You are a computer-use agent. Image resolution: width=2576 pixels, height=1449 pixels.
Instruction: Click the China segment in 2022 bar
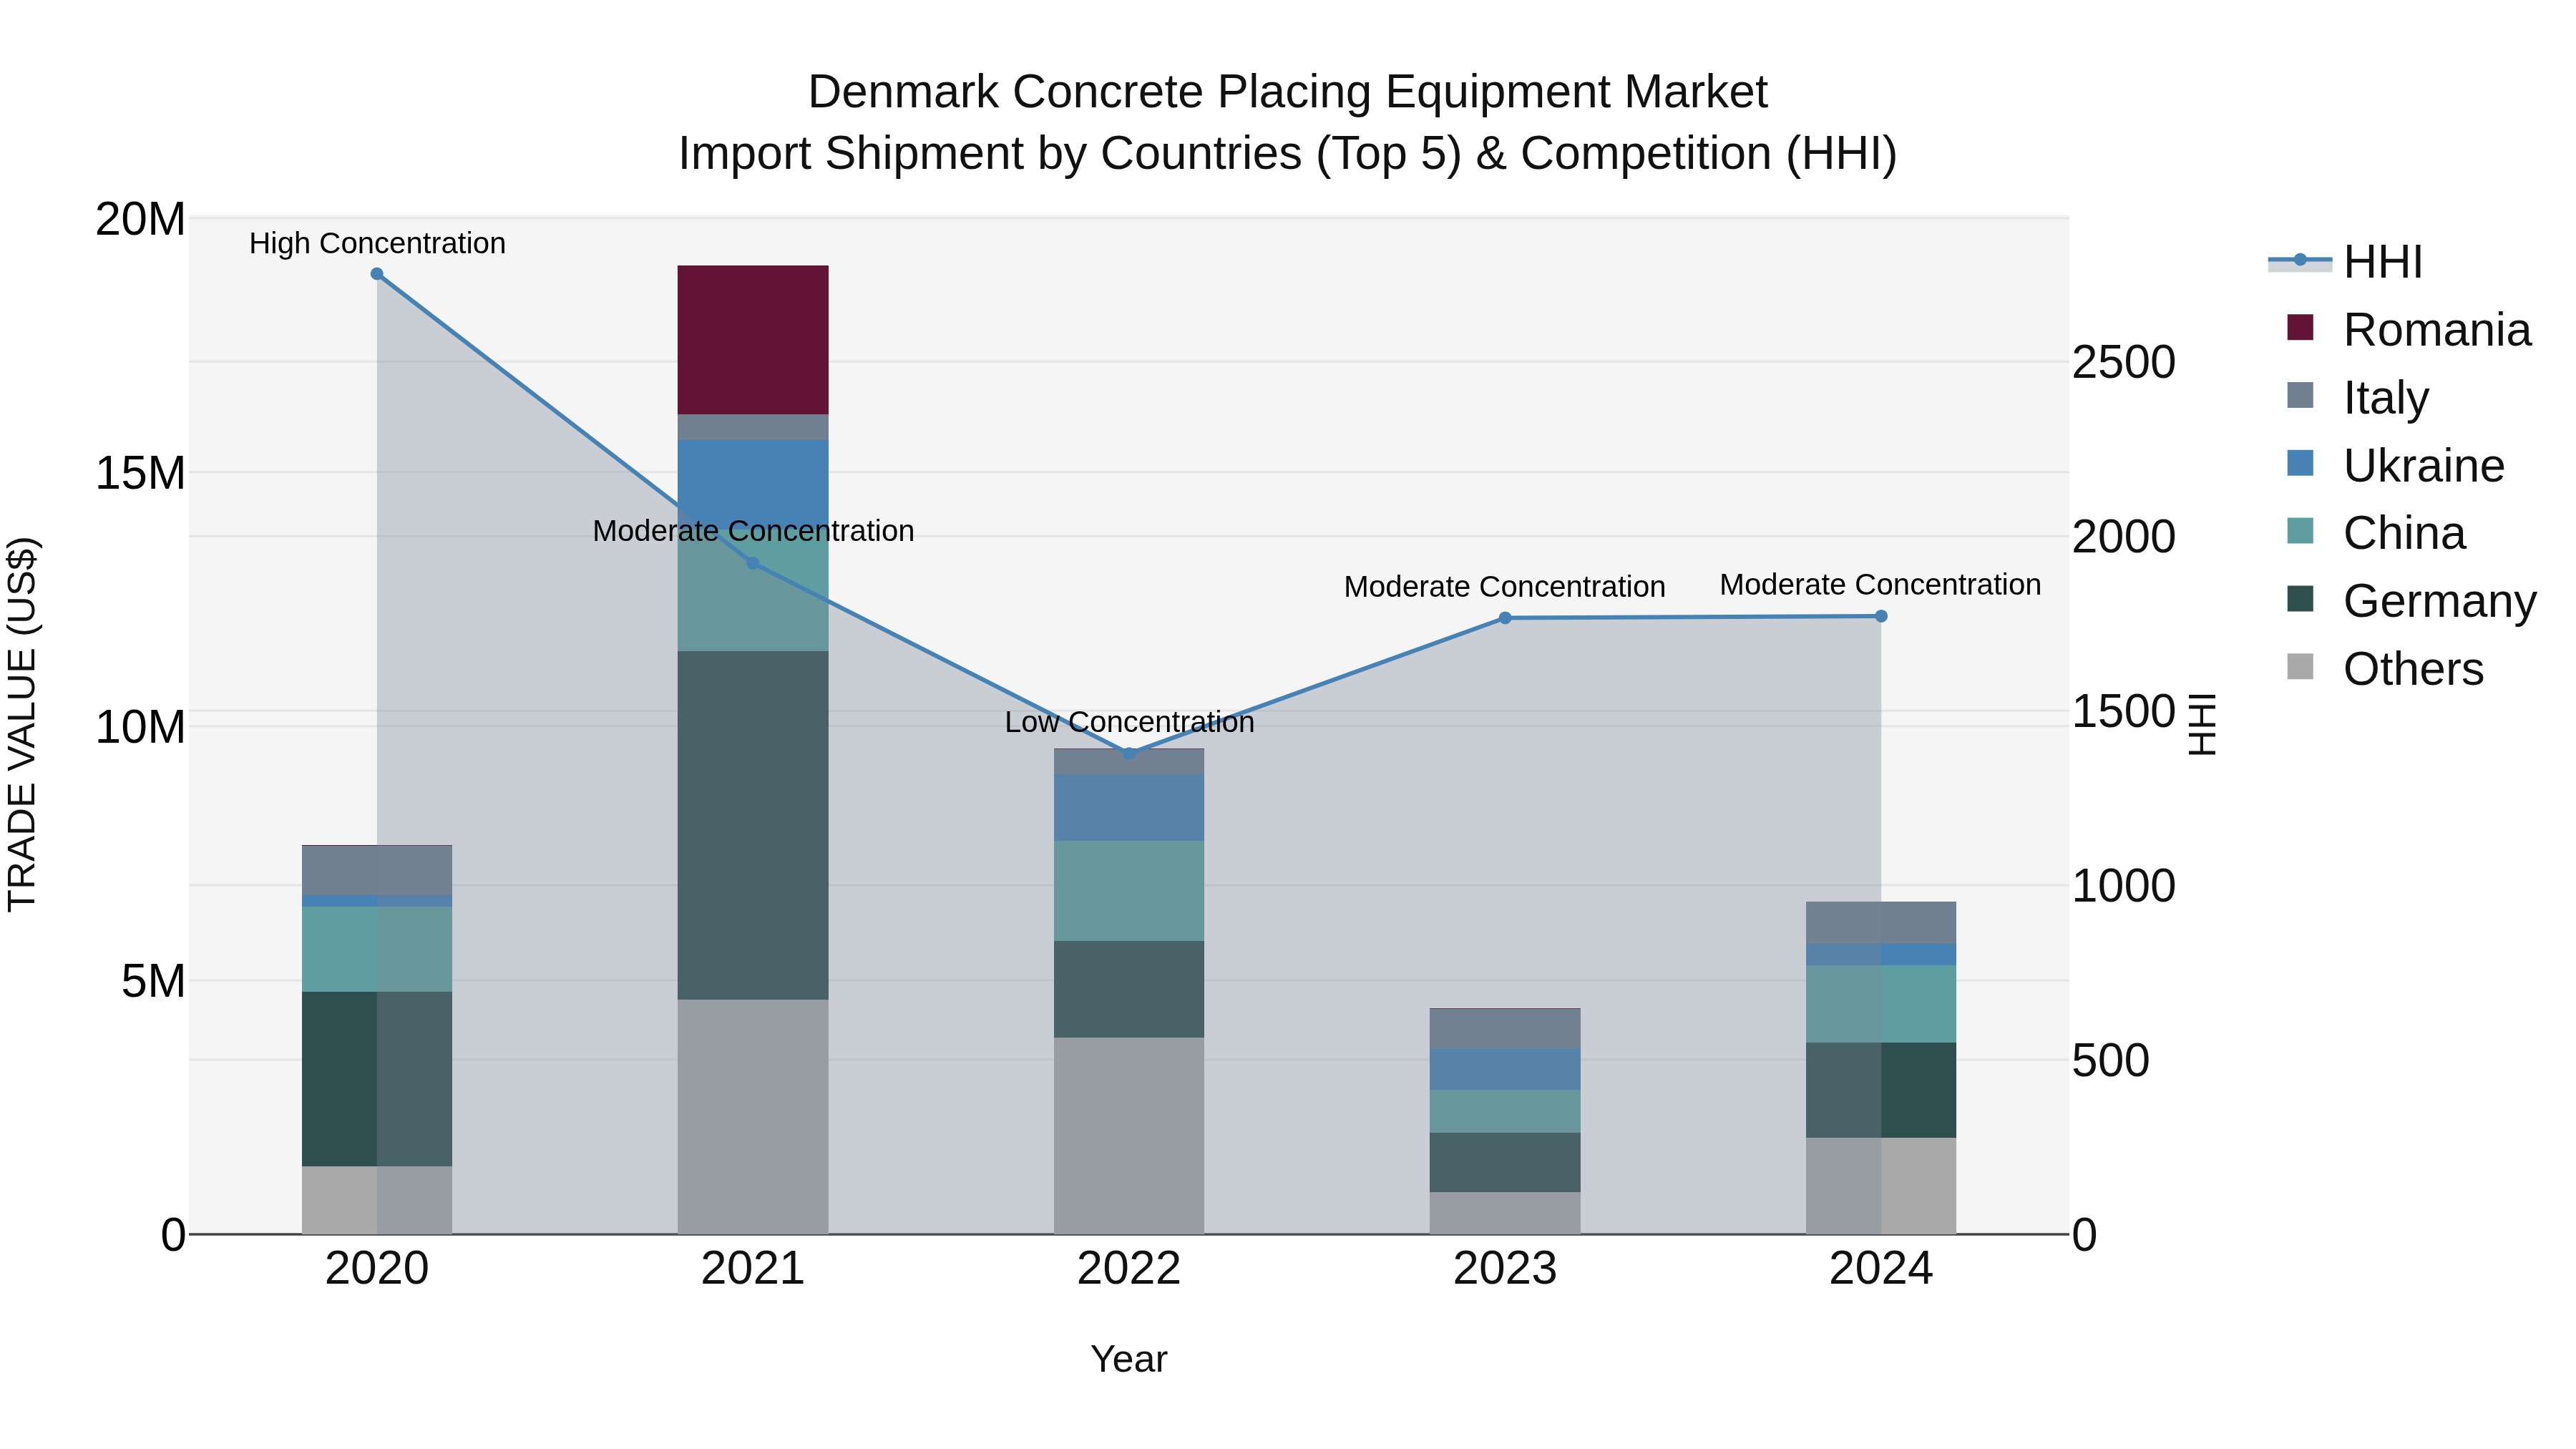click(1129, 891)
